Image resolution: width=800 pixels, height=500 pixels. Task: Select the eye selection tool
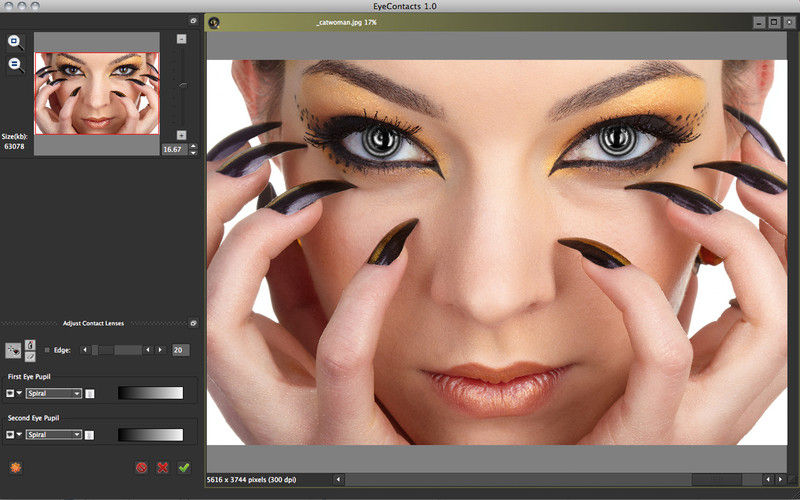point(13,351)
